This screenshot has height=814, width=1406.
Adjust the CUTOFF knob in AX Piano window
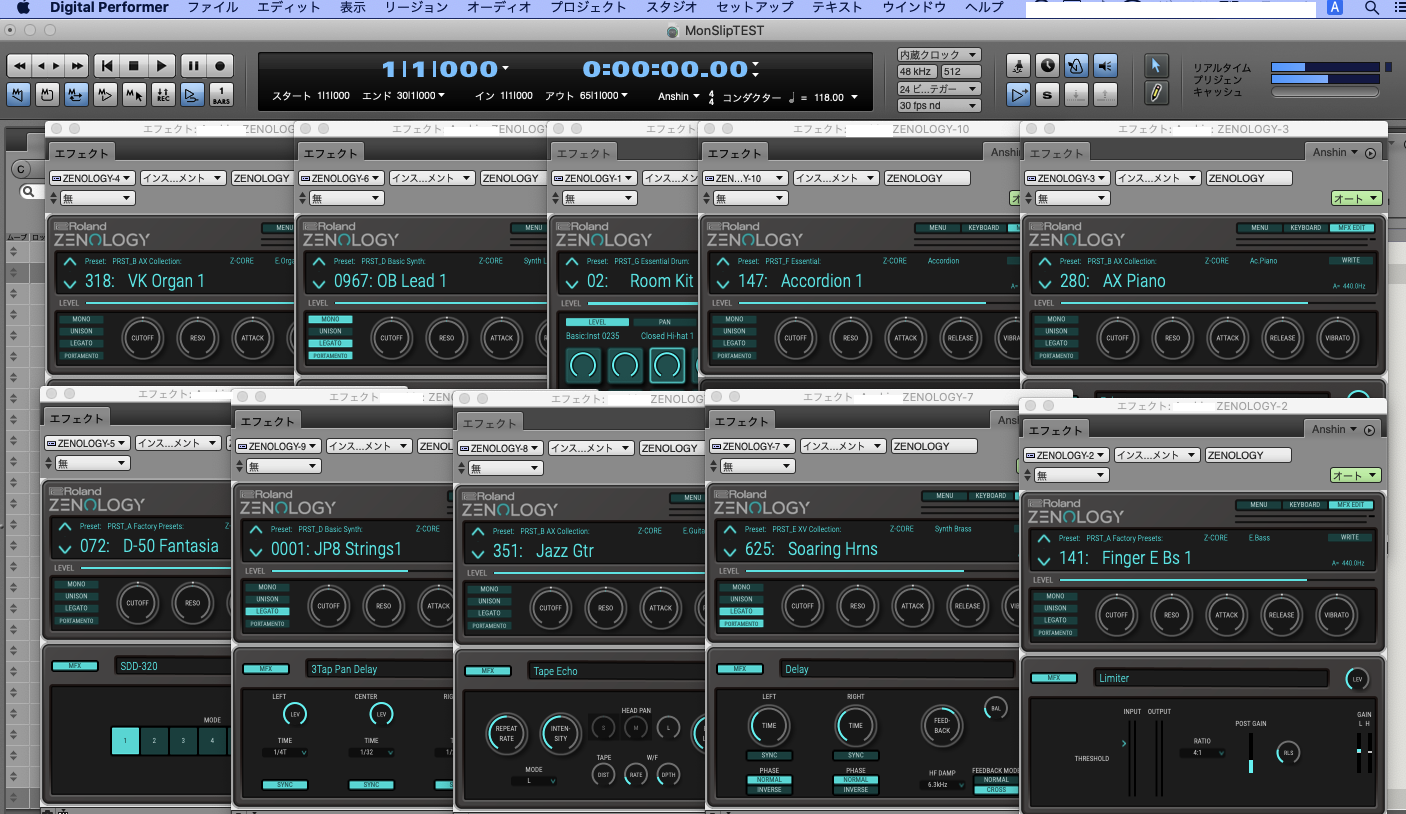(1117, 338)
